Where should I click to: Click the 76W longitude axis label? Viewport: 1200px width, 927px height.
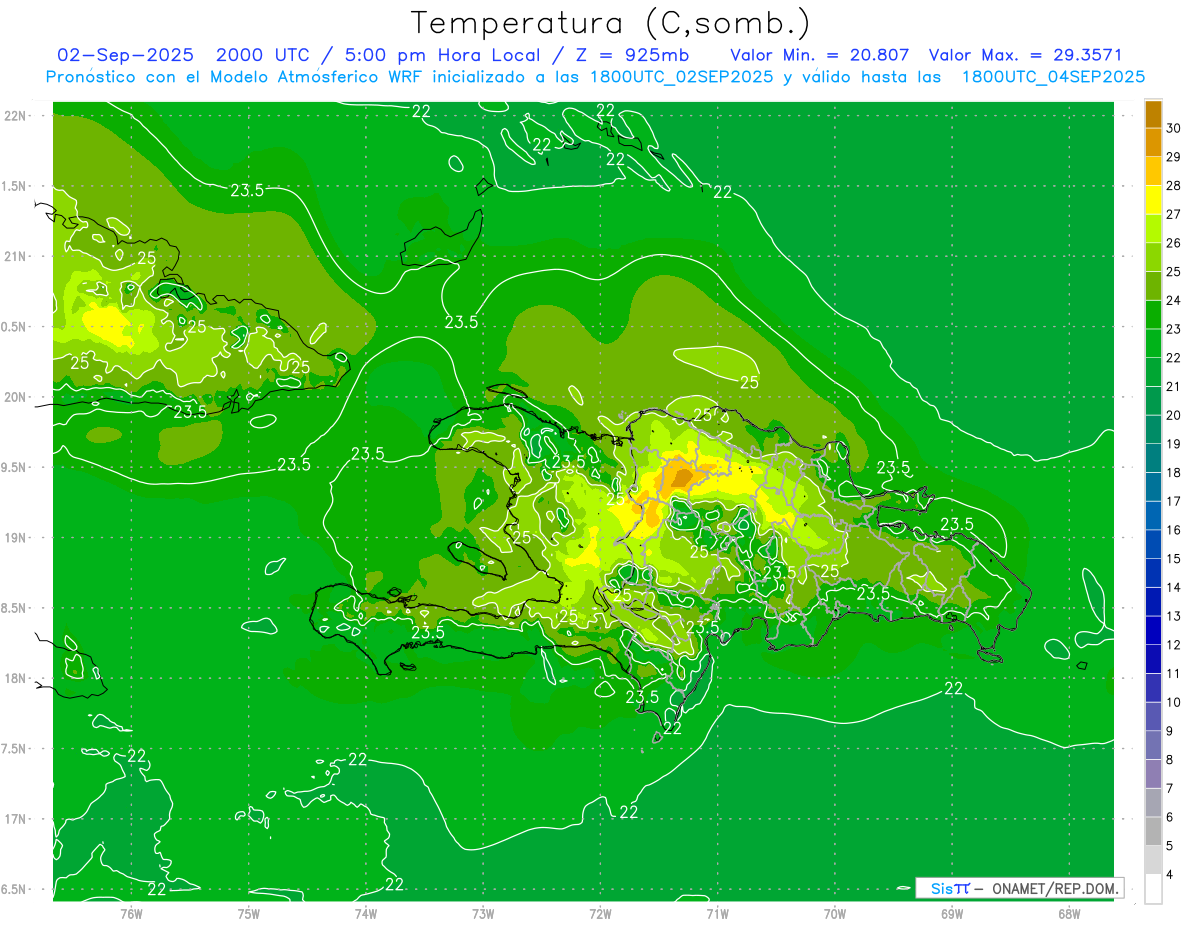coord(131,913)
